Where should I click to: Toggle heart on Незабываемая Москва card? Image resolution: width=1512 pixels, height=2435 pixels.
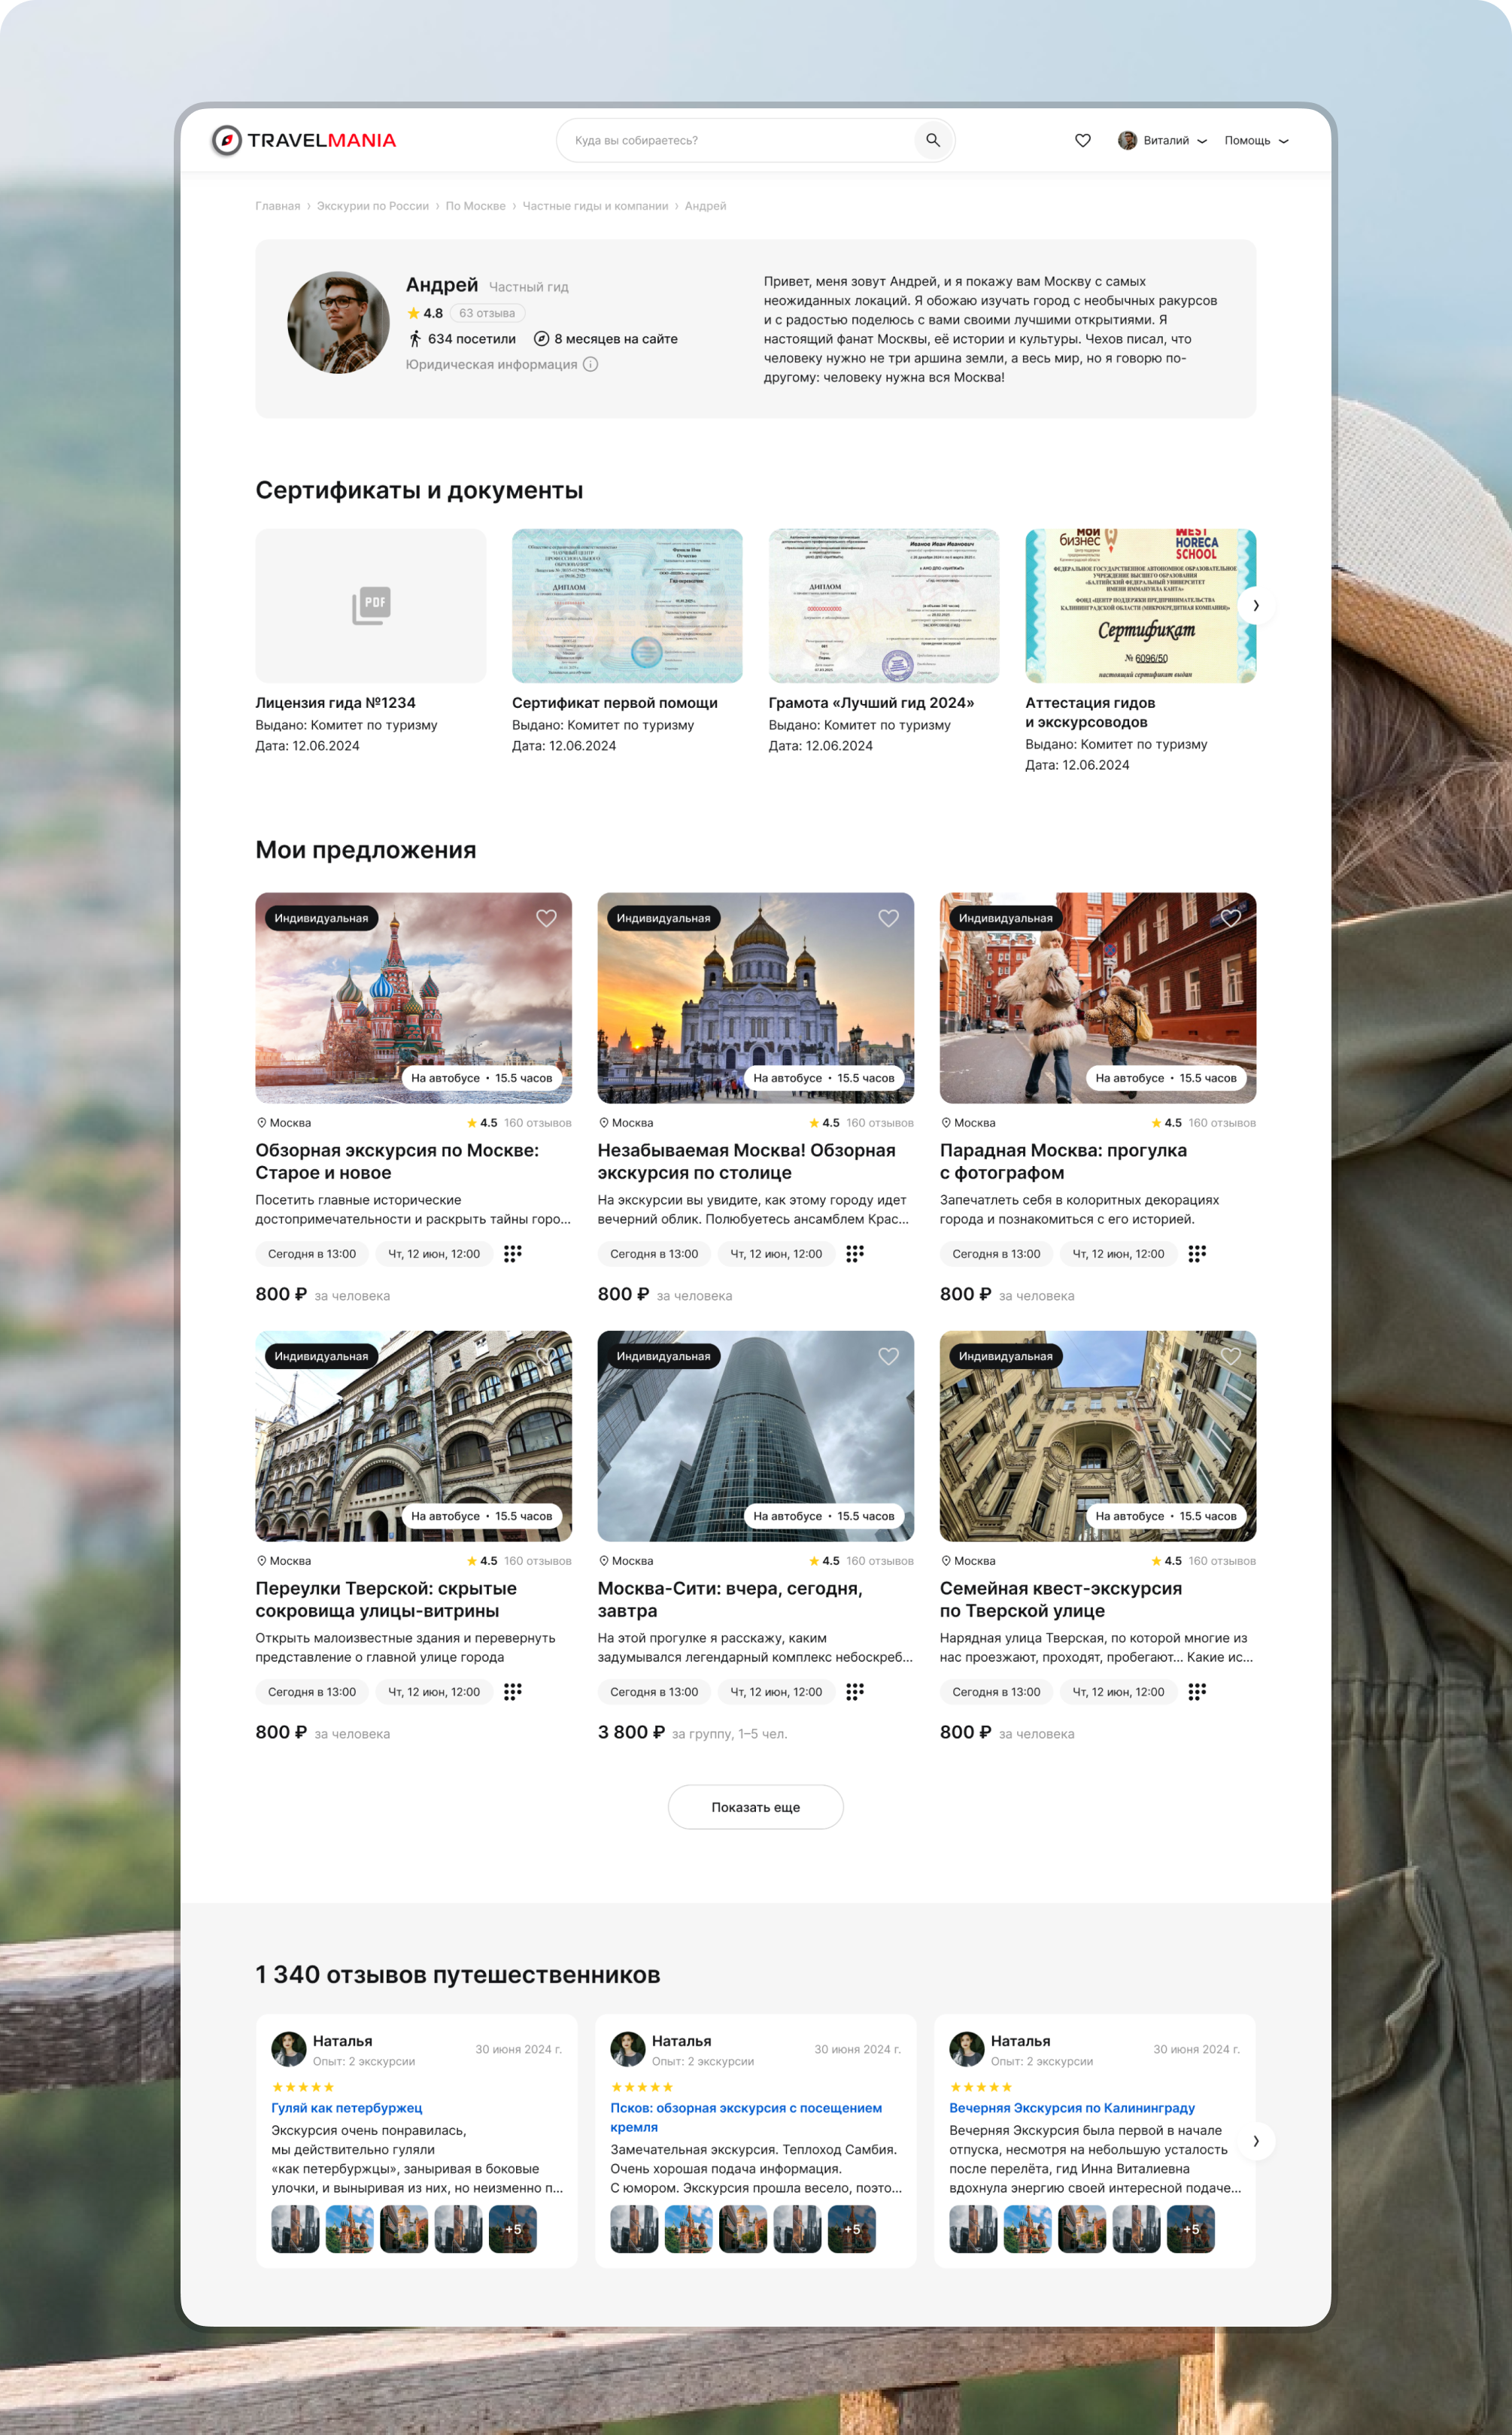click(888, 918)
